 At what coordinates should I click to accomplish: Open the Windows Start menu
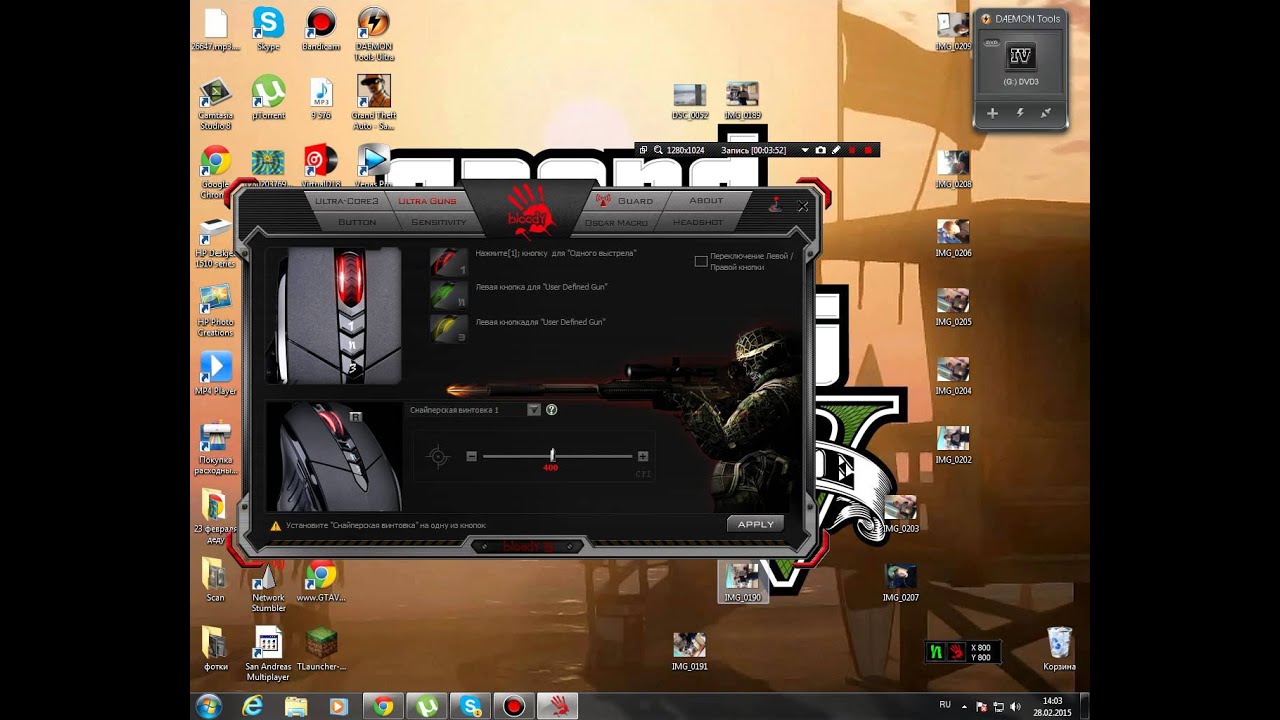pyautogui.click(x=209, y=706)
